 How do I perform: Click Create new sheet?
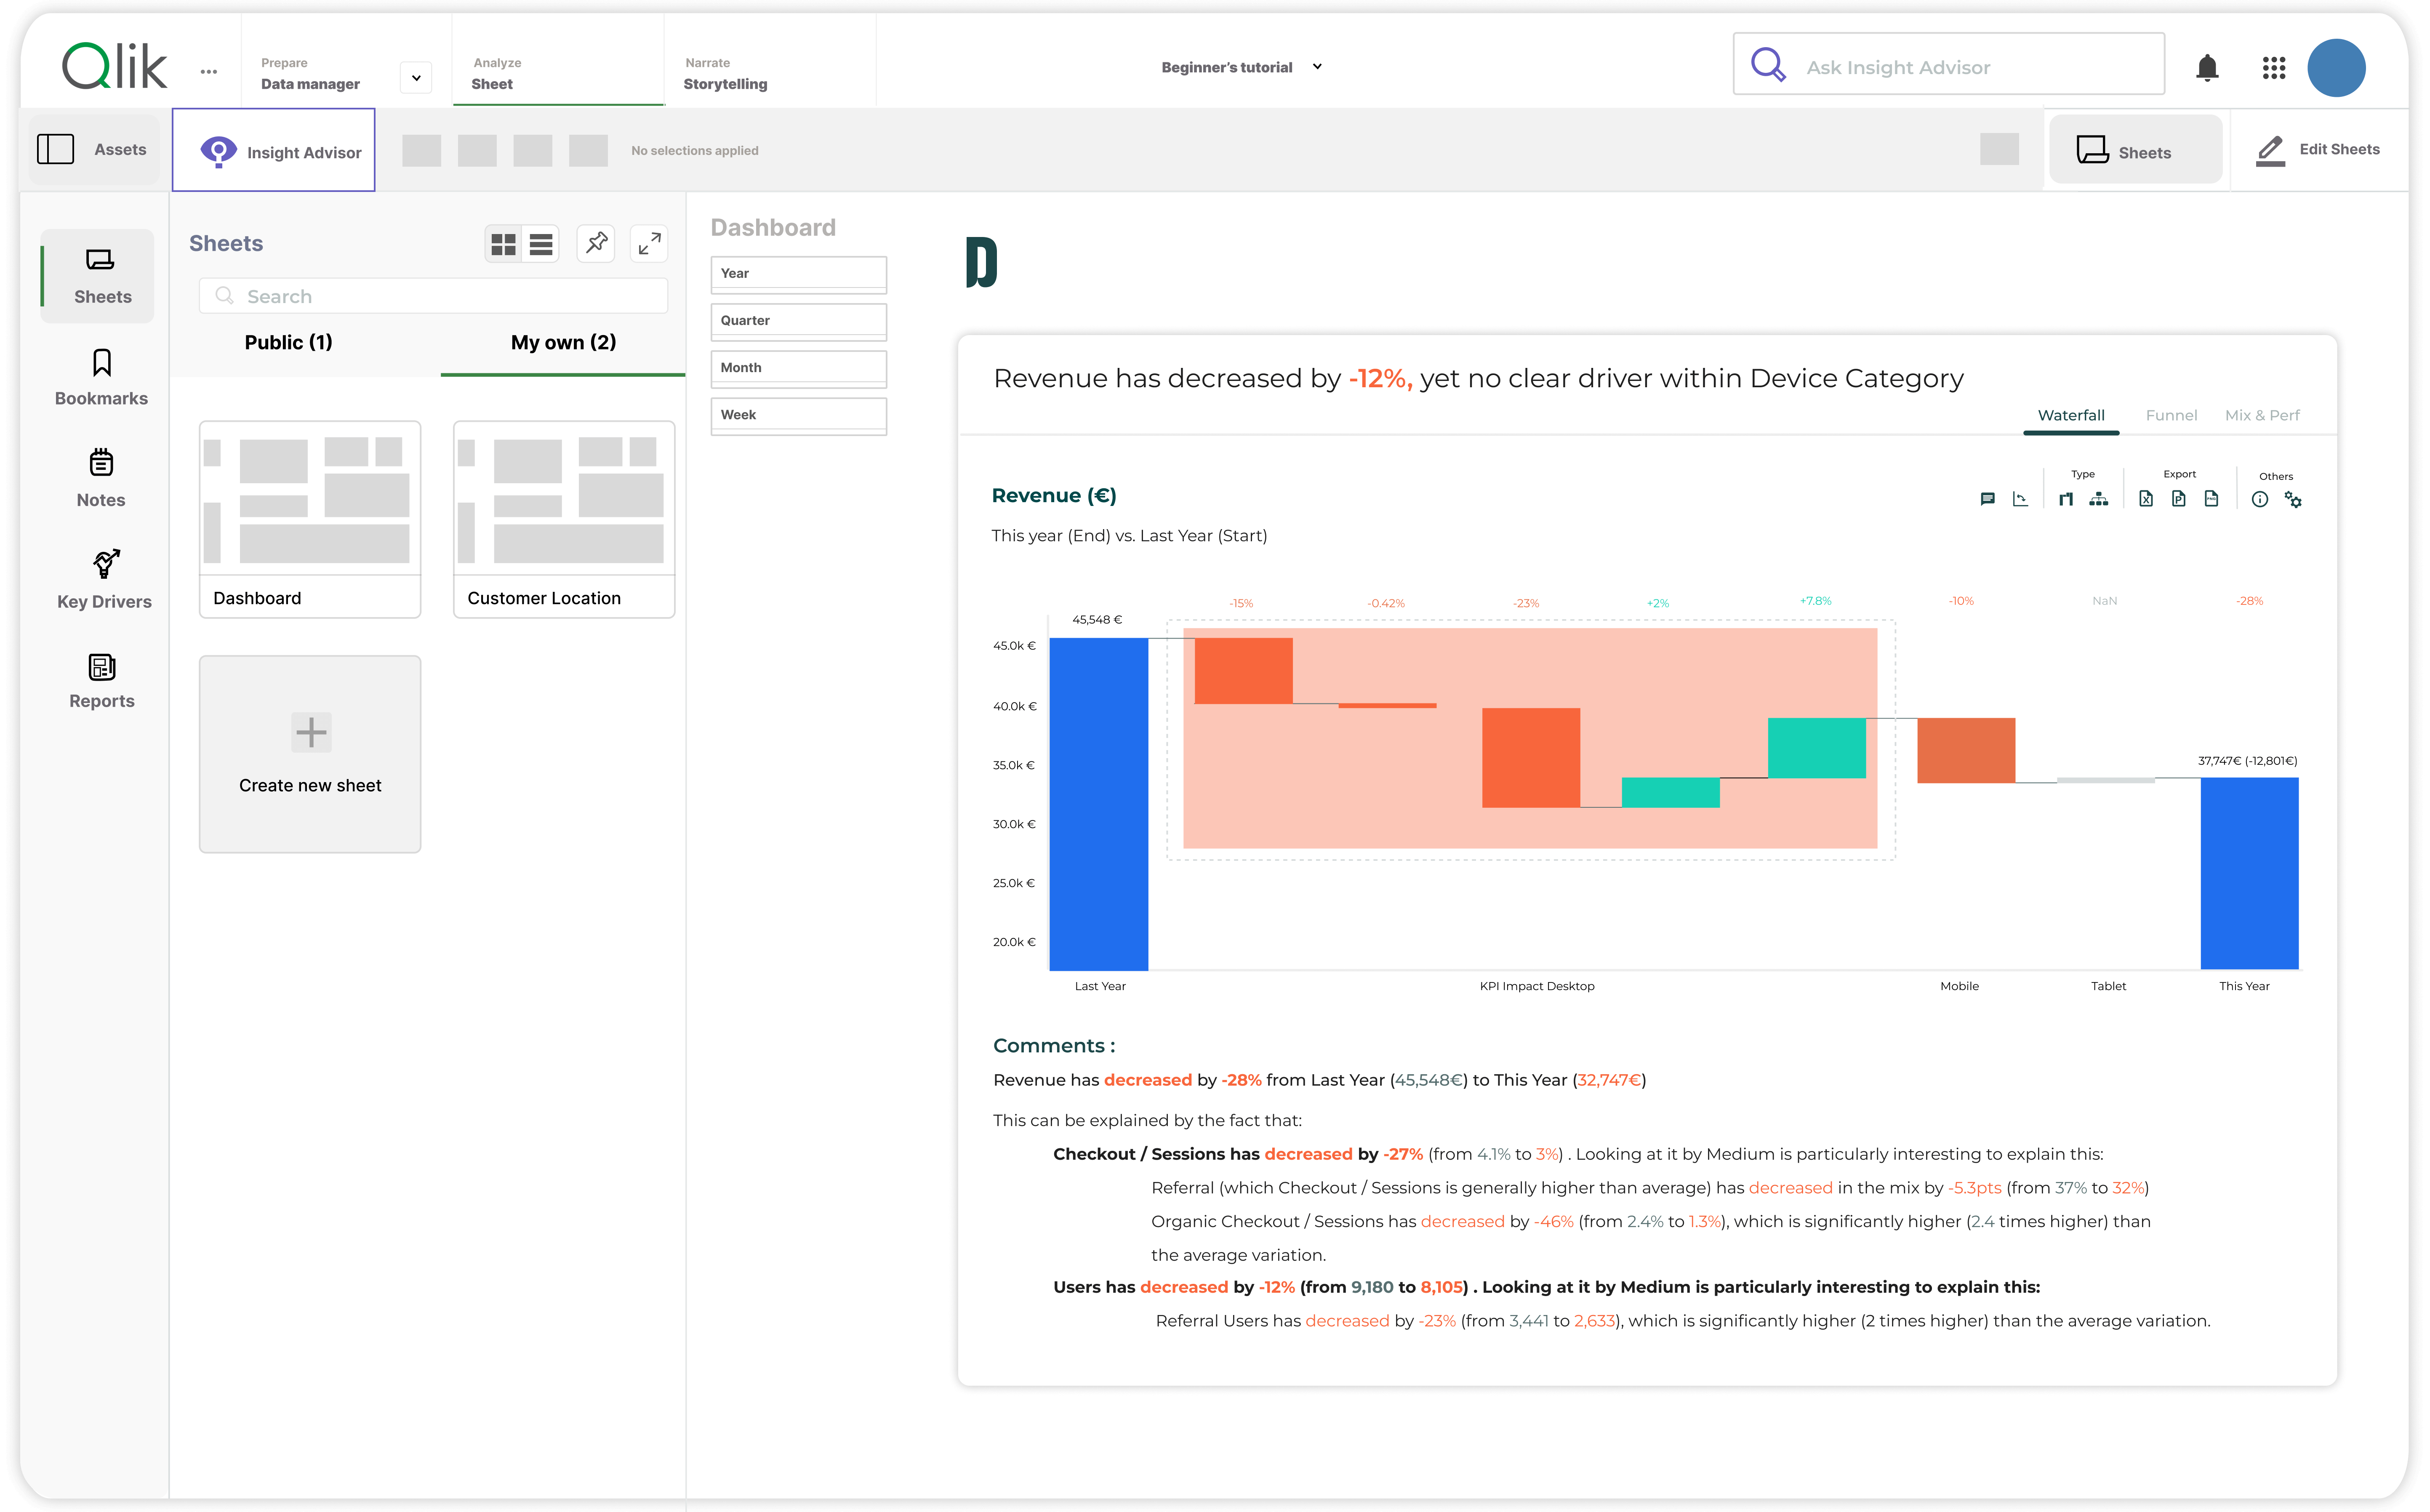pos(310,754)
